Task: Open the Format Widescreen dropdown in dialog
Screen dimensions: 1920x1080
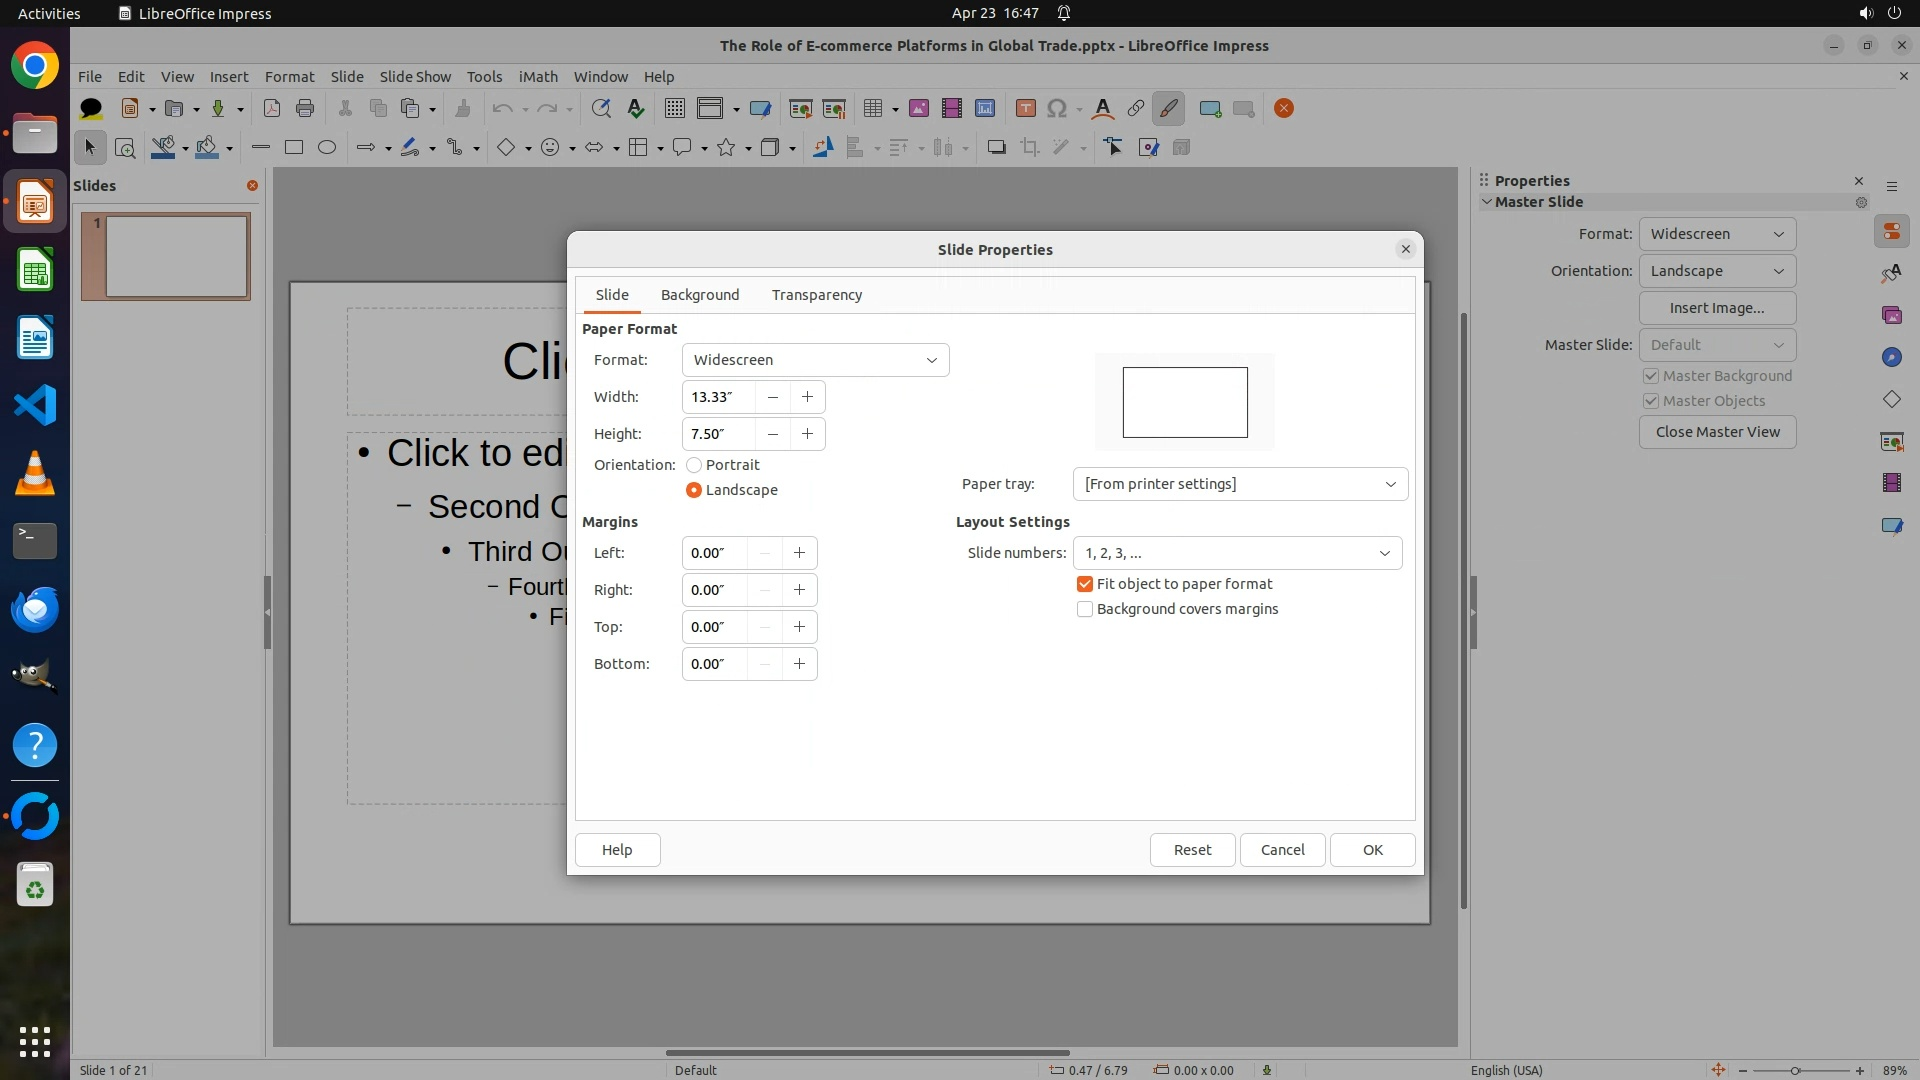Action: point(815,360)
